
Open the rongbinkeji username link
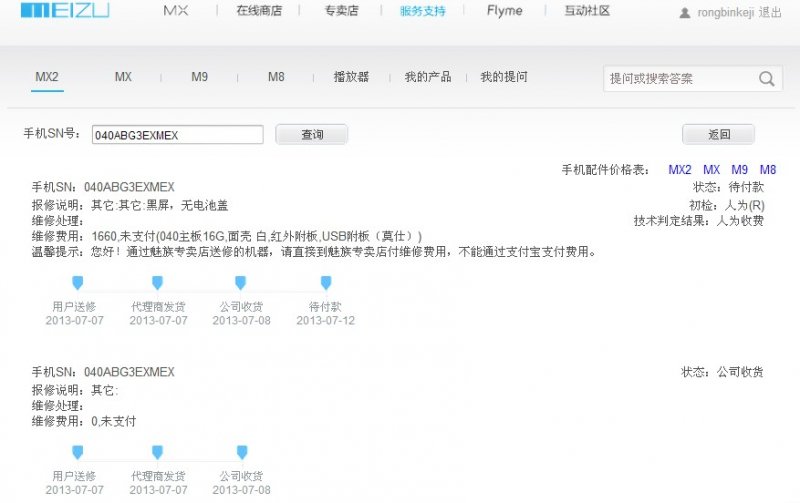click(x=726, y=13)
